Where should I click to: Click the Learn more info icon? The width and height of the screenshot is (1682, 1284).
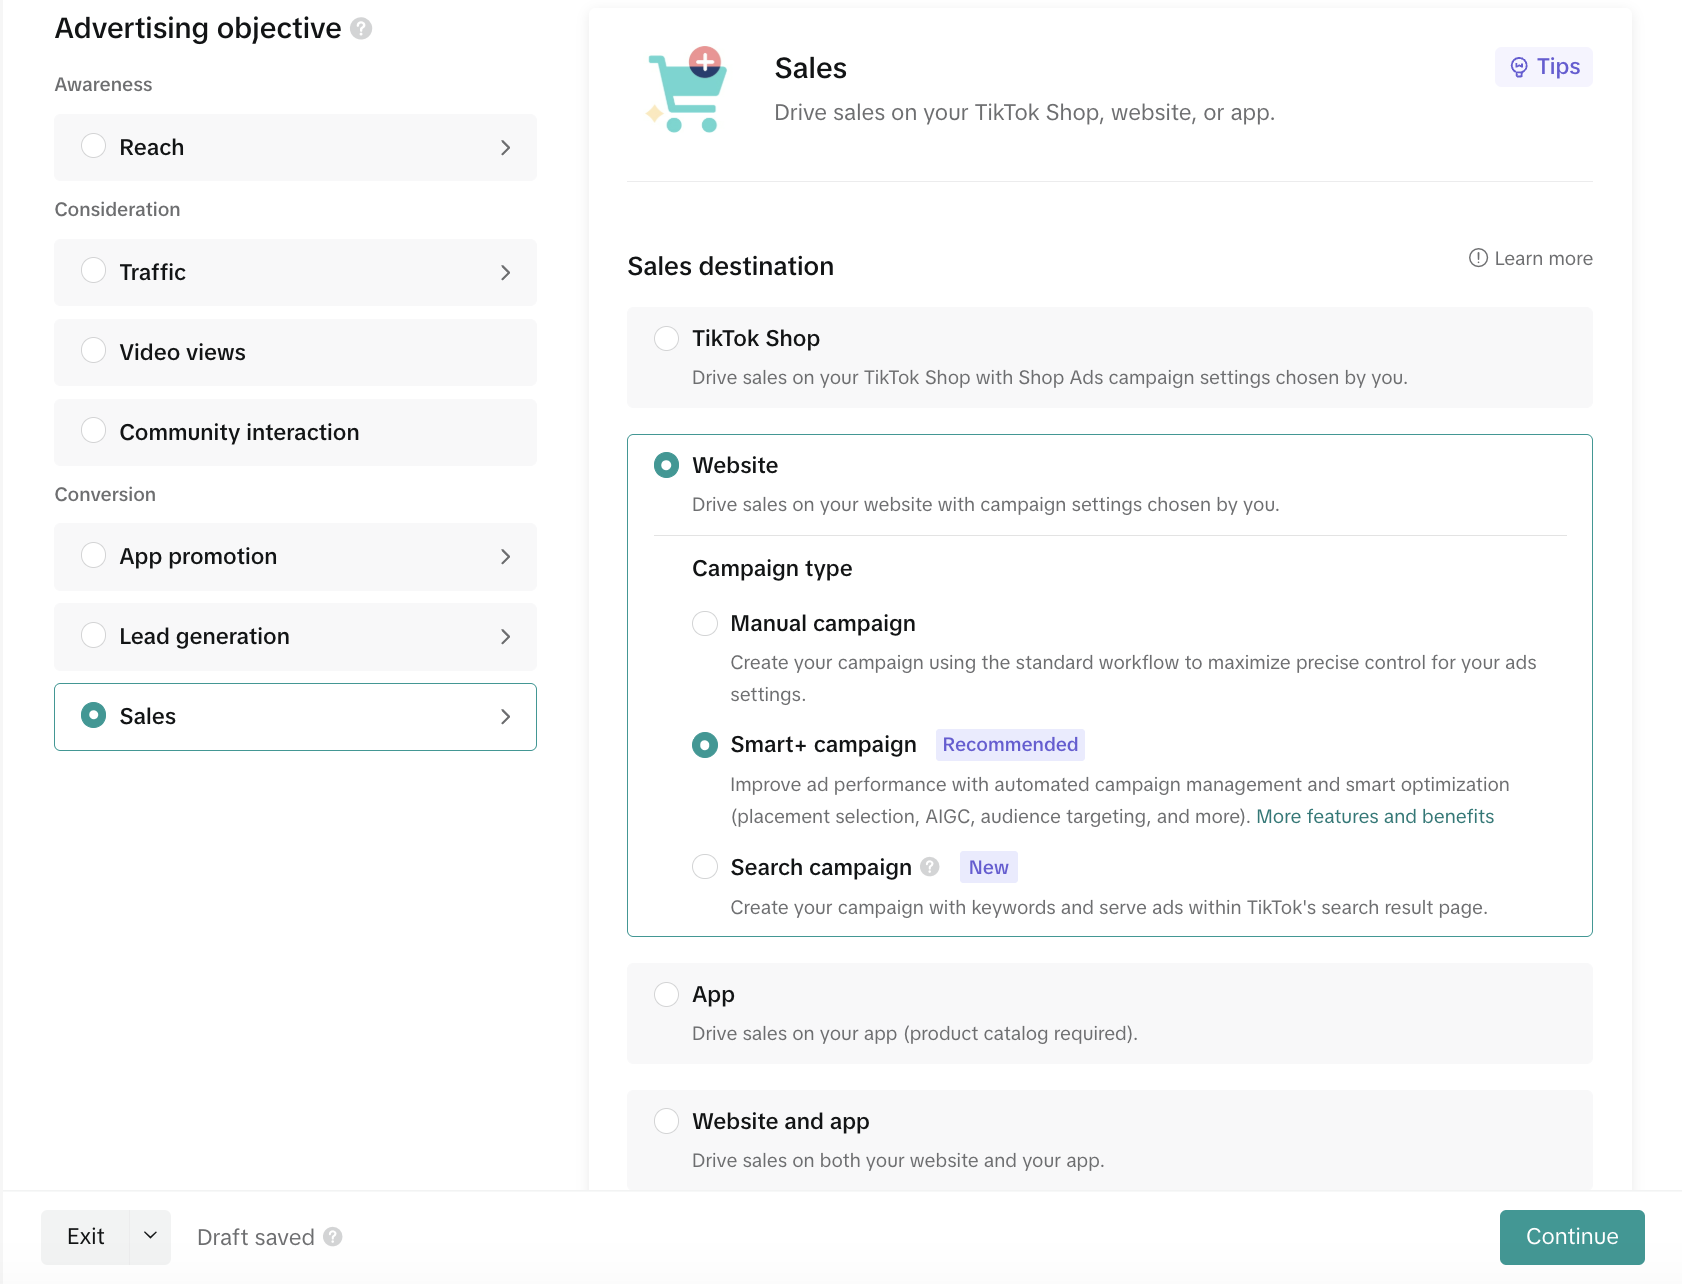[x=1478, y=258]
